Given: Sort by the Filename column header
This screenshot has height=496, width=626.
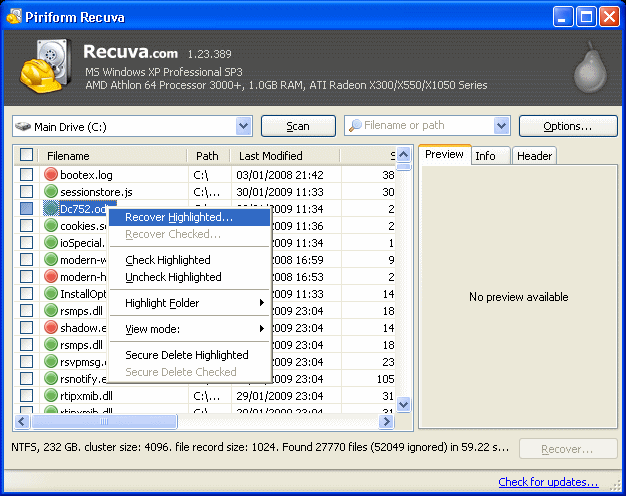Looking at the screenshot, I should 112,156.
